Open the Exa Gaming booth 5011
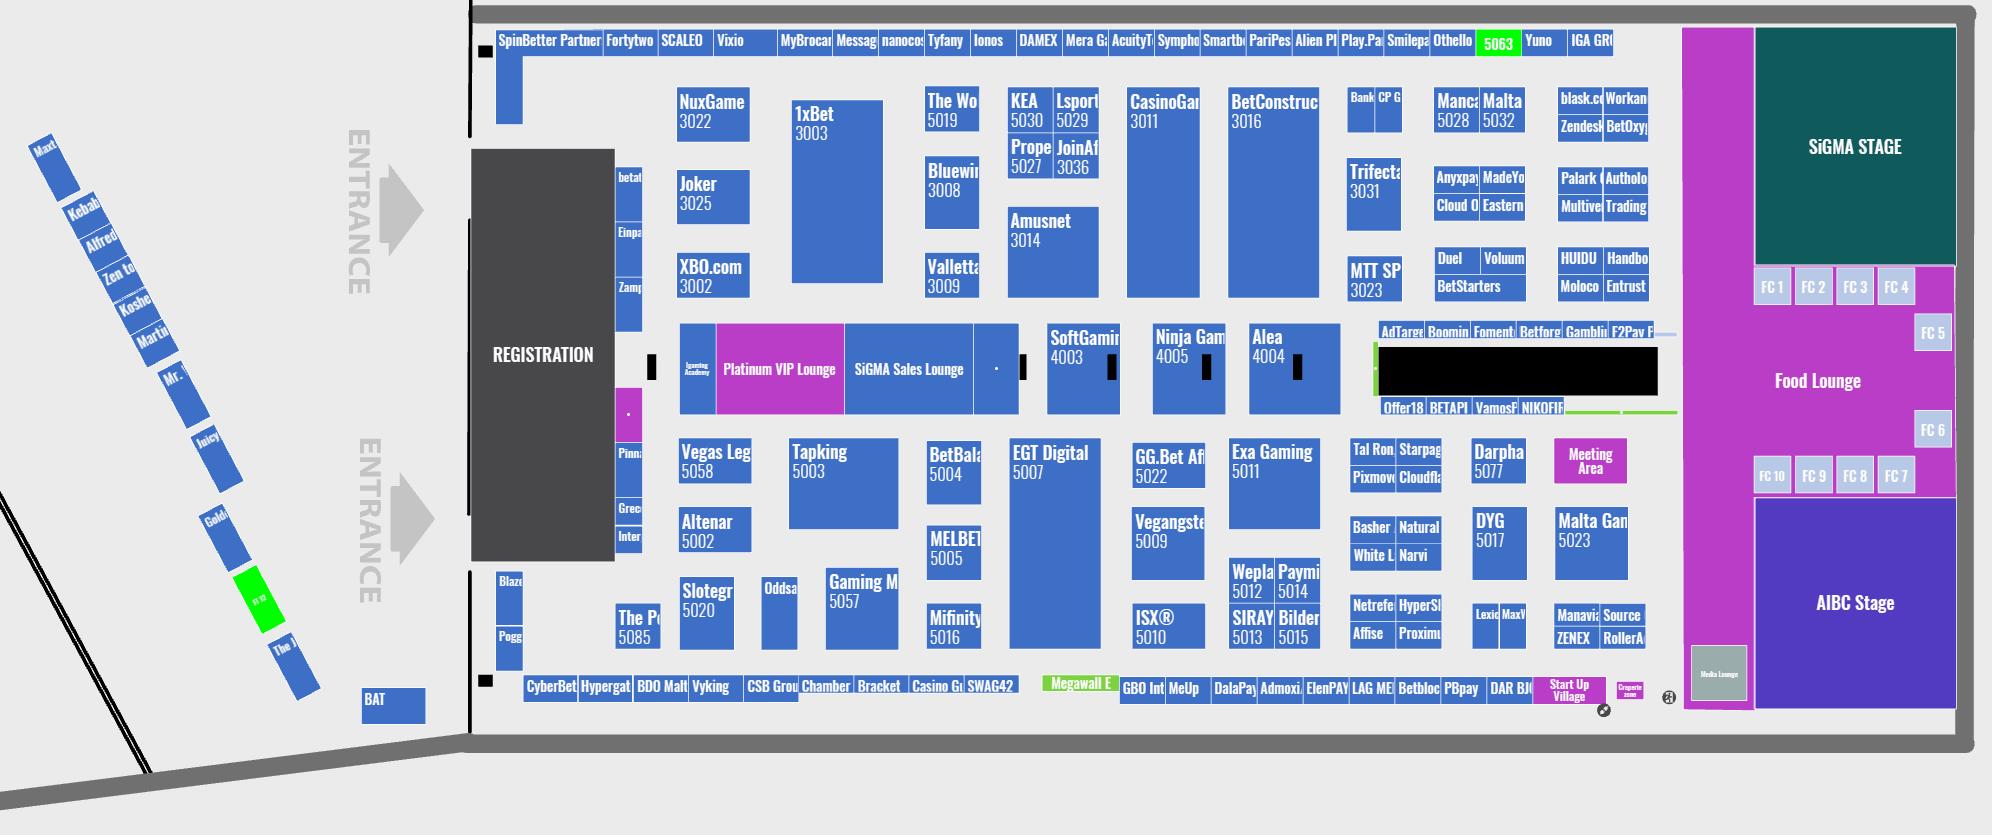 coord(1274,483)
